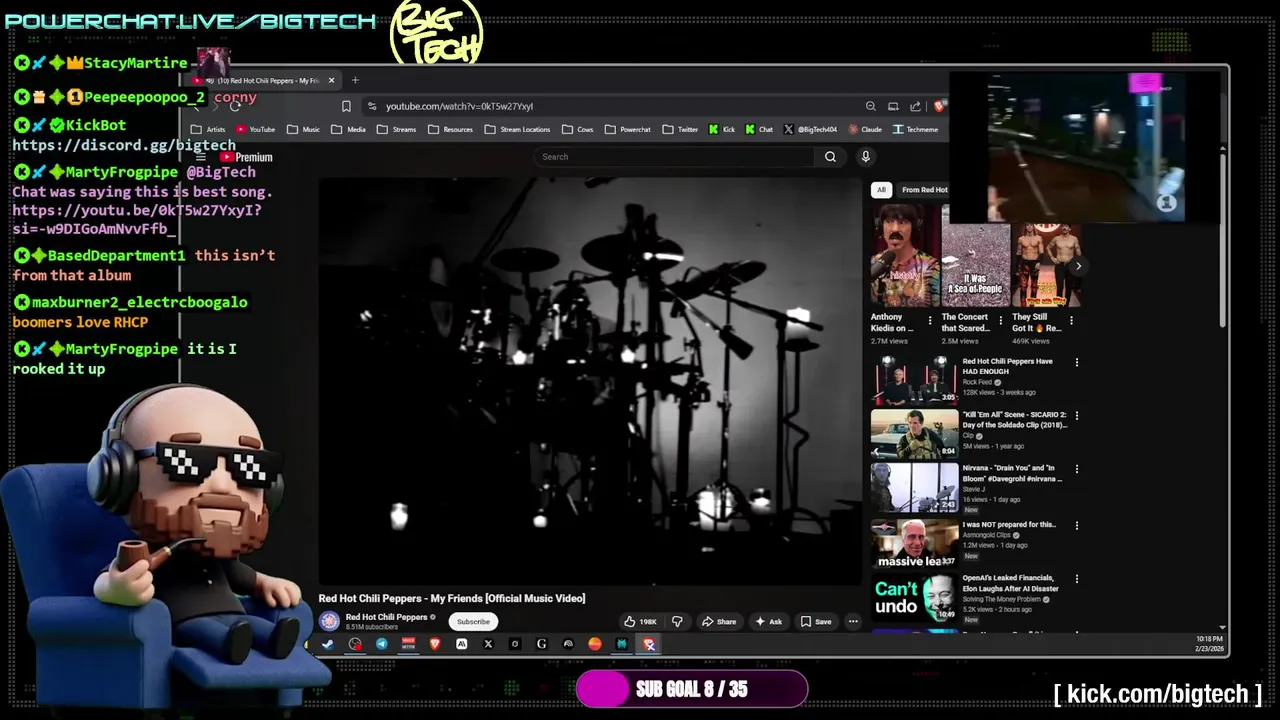Close the Red Hot Chili Peppers tab

(331, 80)
